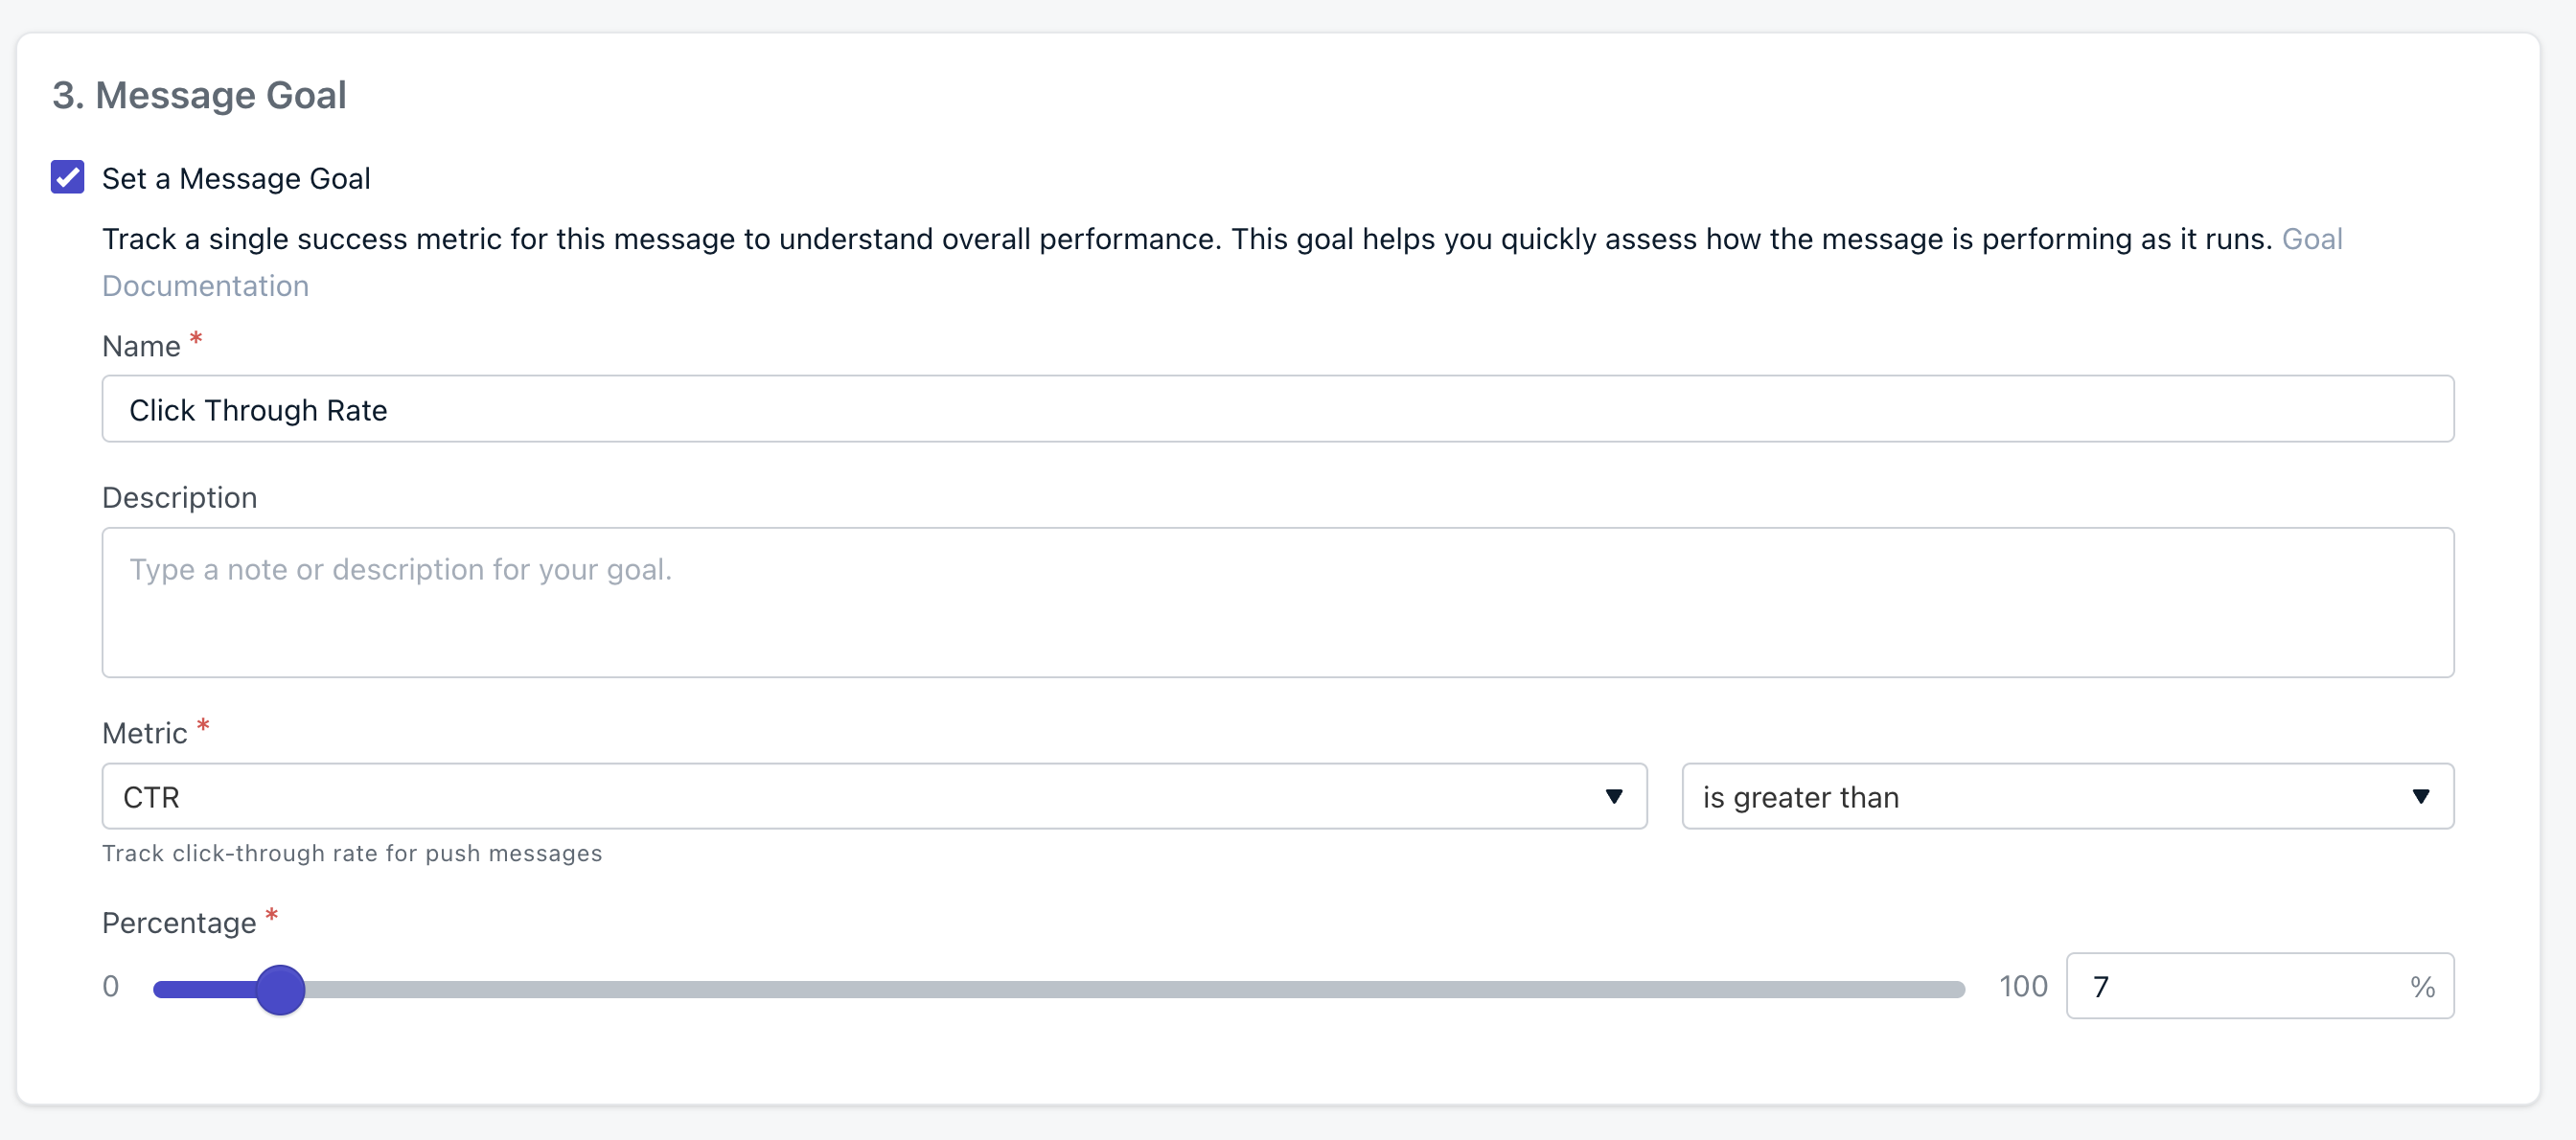Click the "3. Message Goal" section heading

pos(199,94)
